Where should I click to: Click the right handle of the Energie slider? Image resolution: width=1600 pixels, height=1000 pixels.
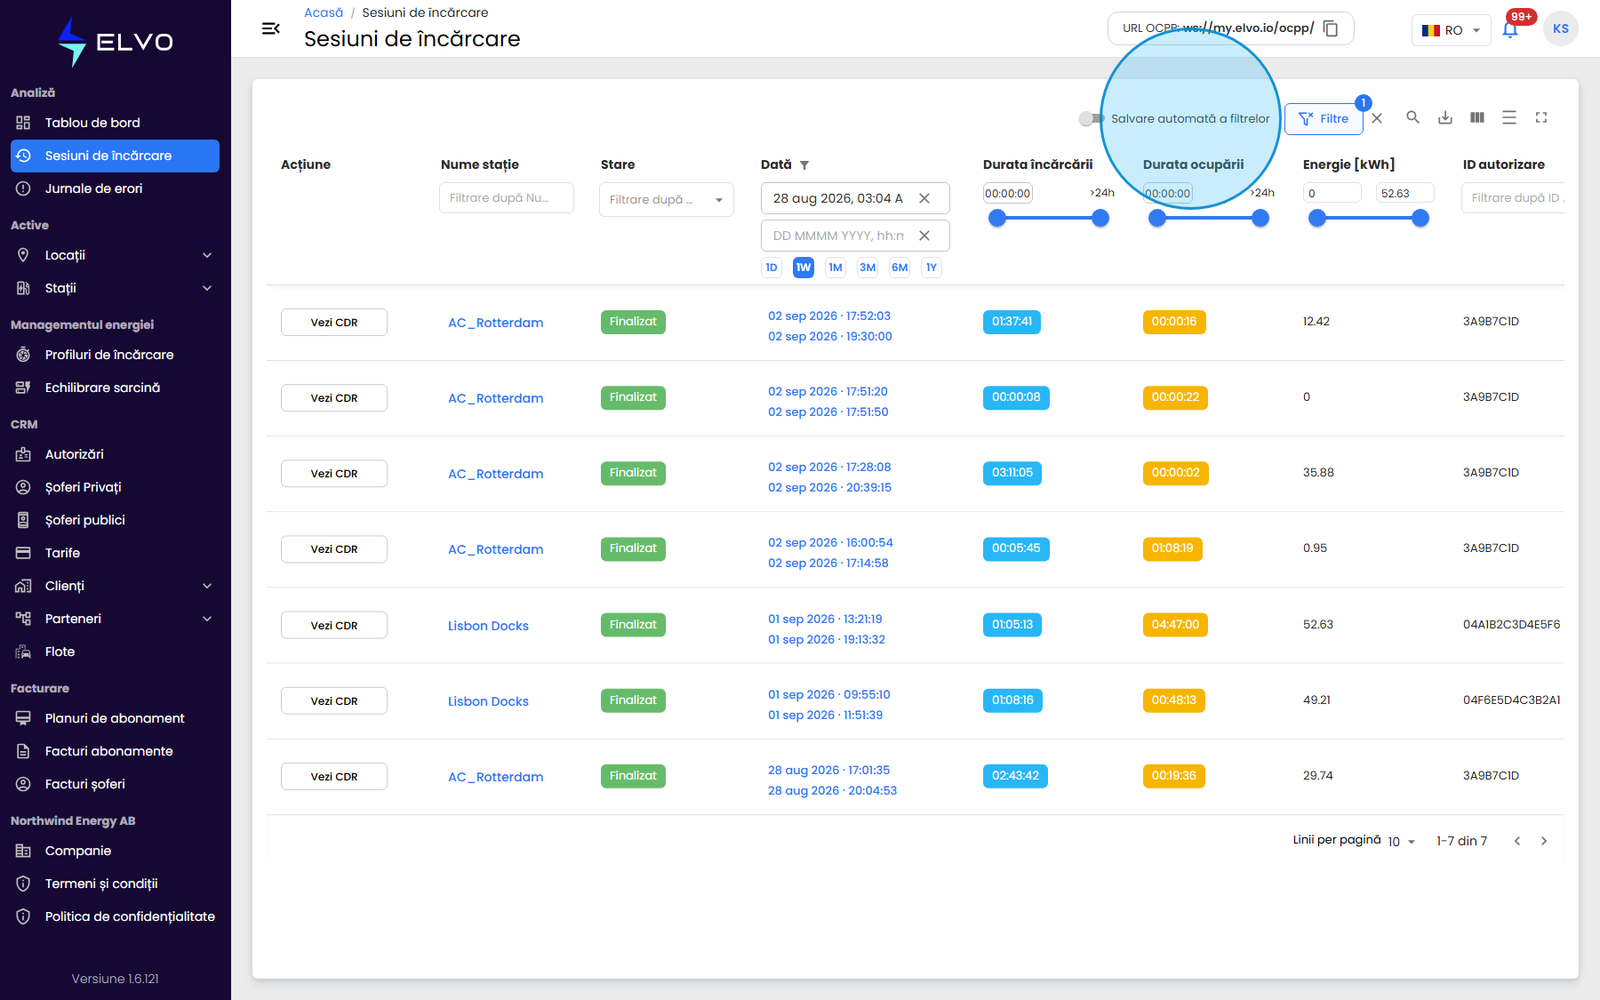pyautogui.click(x=1420, y=218)
